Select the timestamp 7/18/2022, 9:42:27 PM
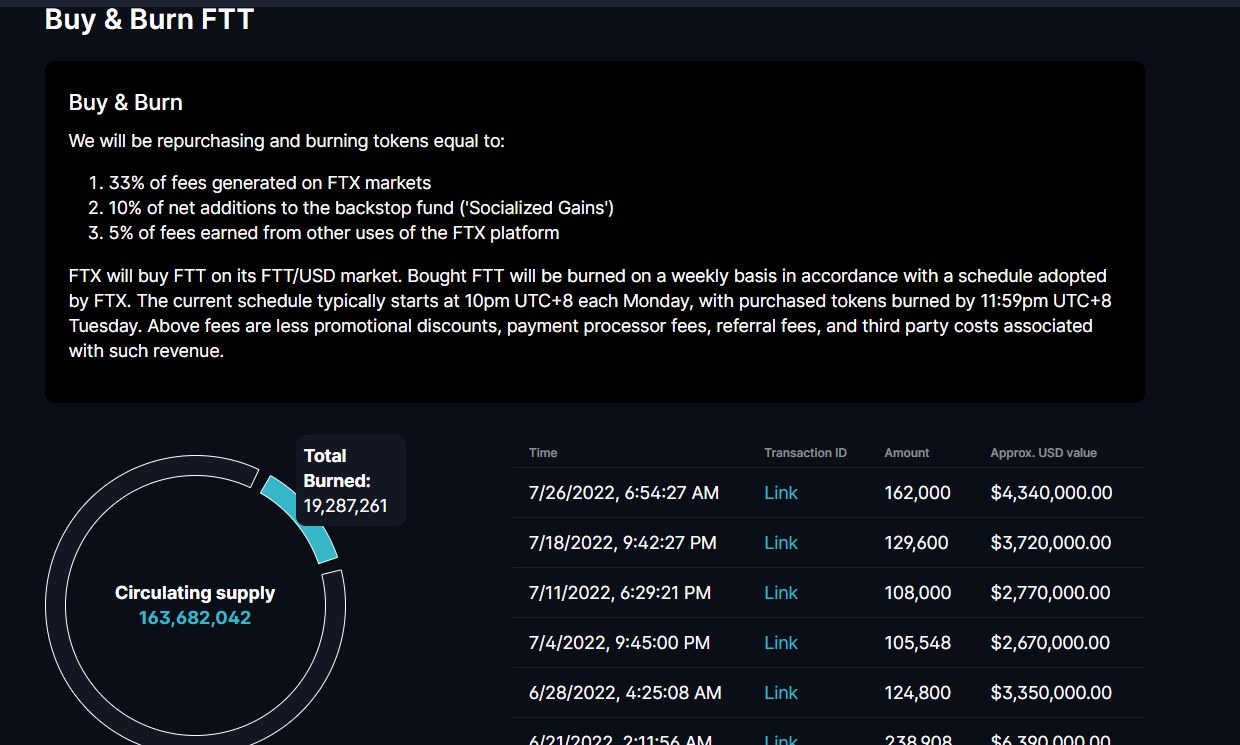Viewport: 1240px width, 745px height. click(x=623, y=543)
